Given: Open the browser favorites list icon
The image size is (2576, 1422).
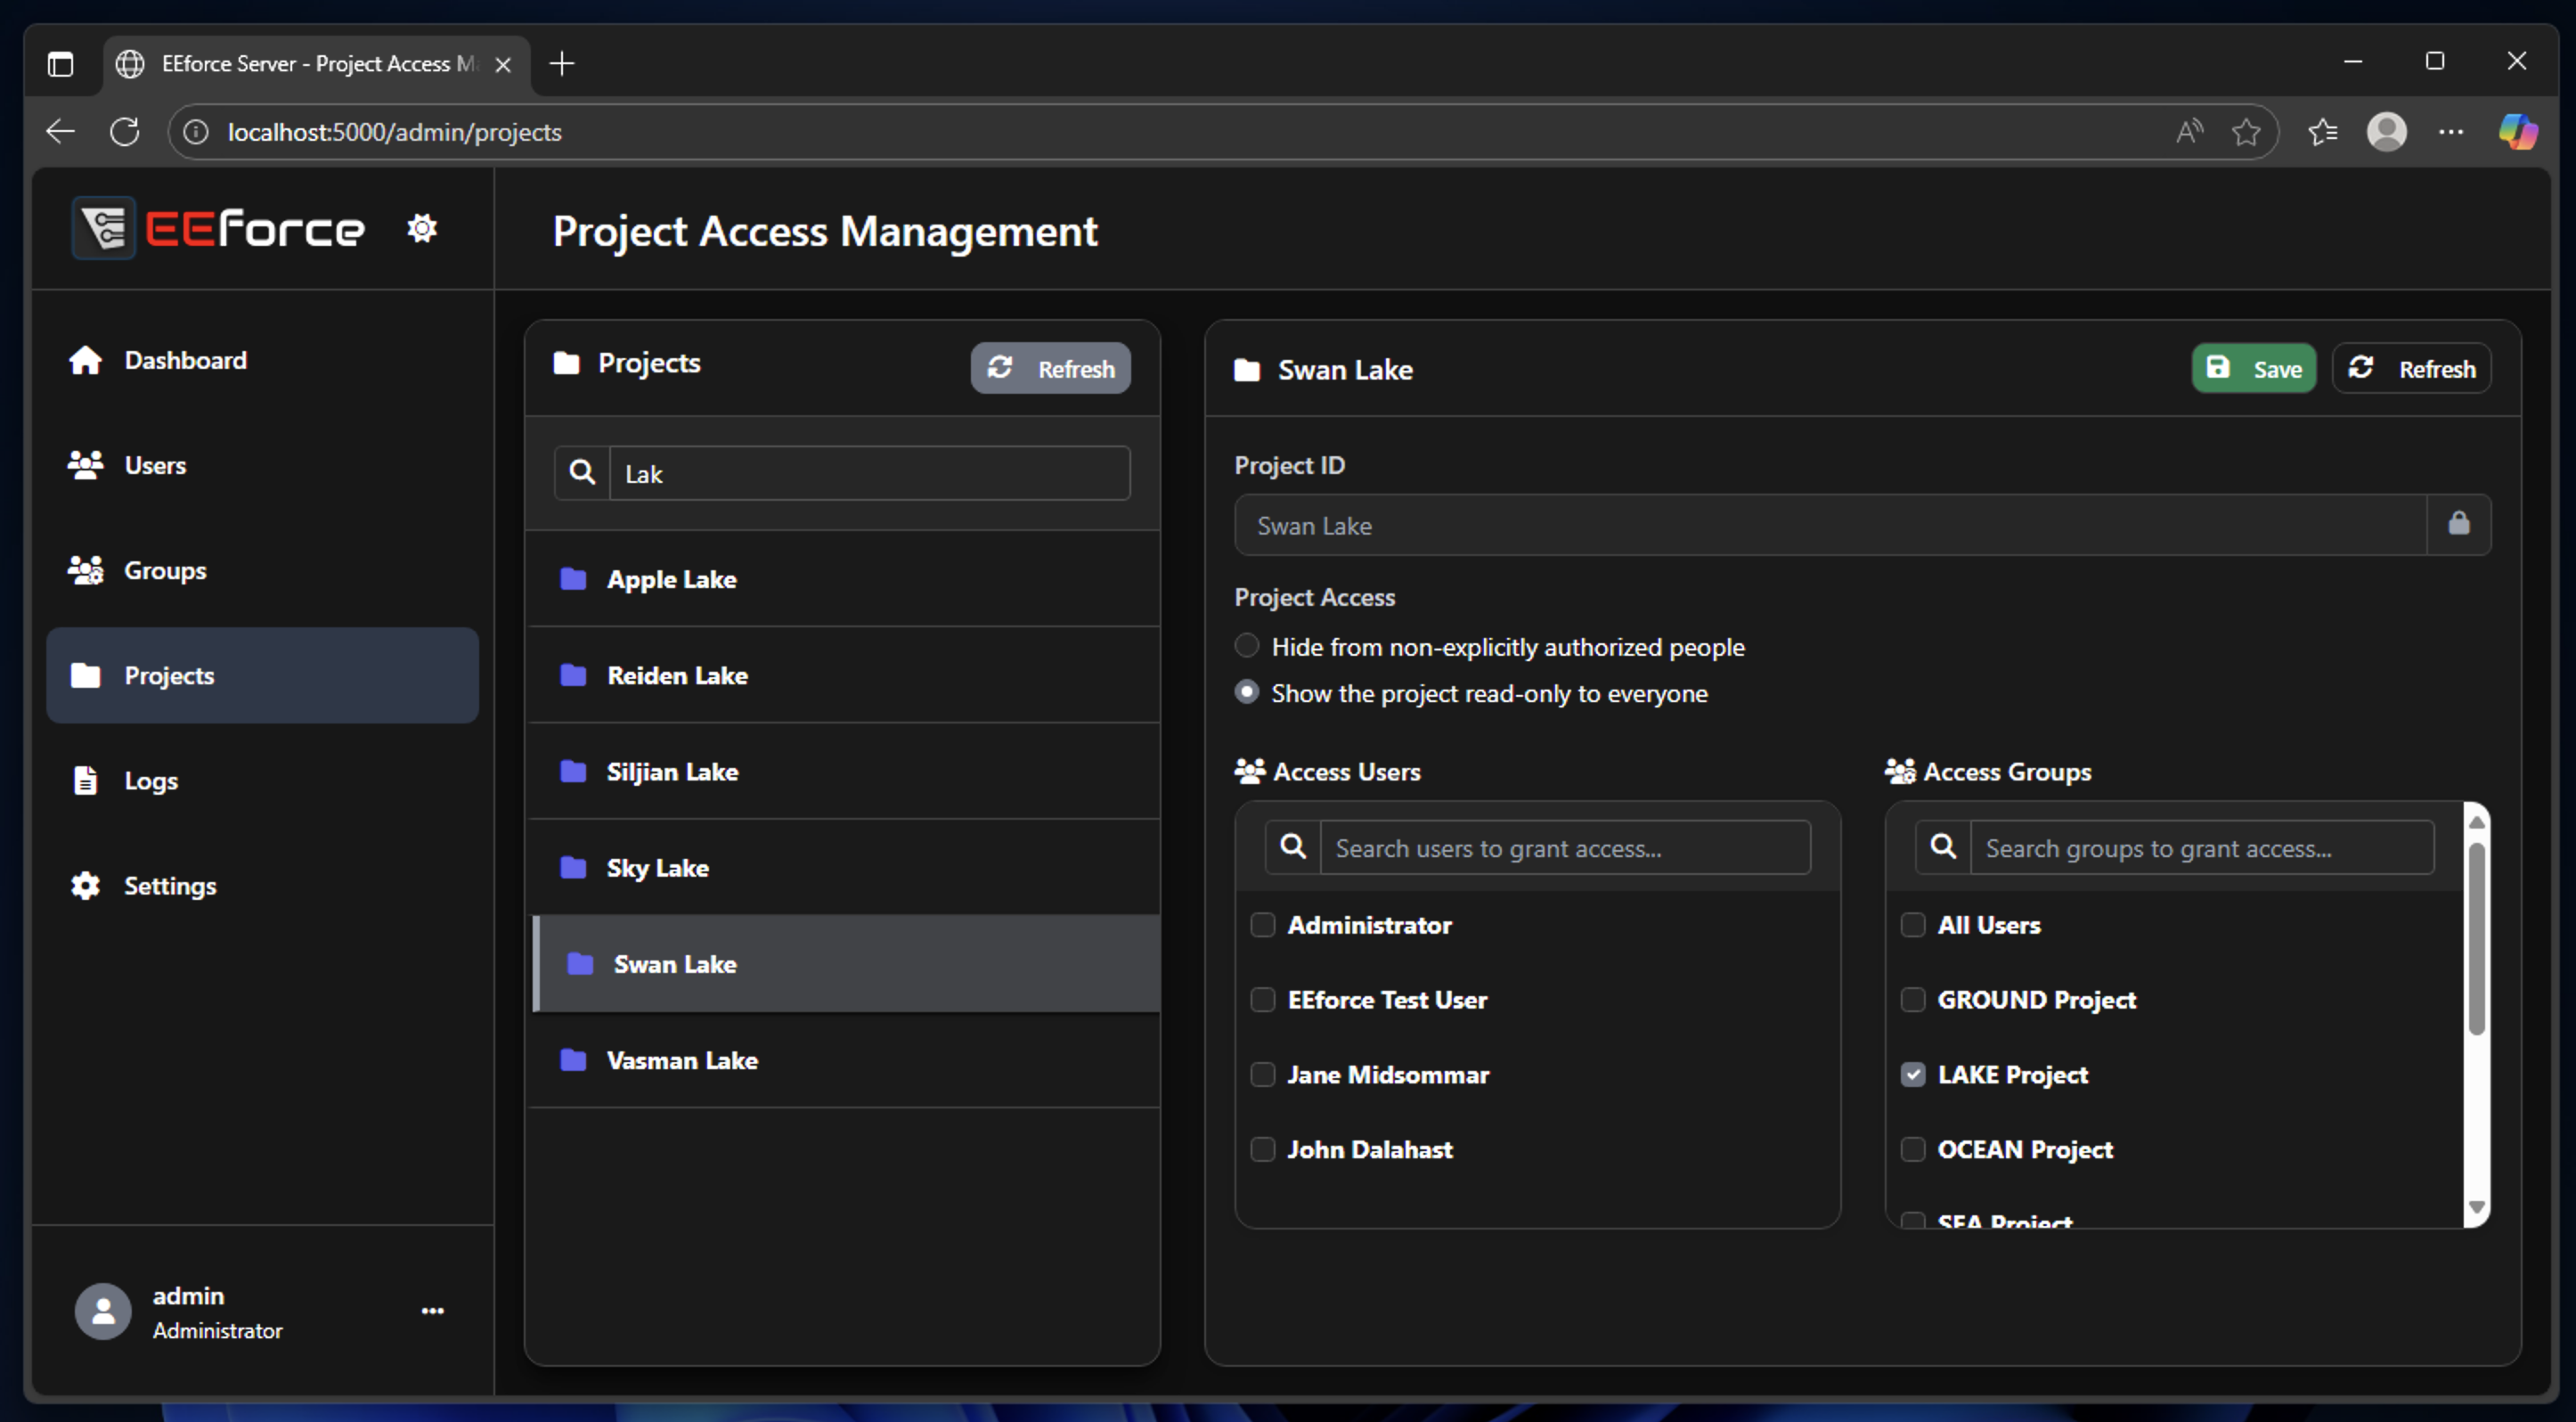Looking at the screenshot, I should (x=2322, y=132).
